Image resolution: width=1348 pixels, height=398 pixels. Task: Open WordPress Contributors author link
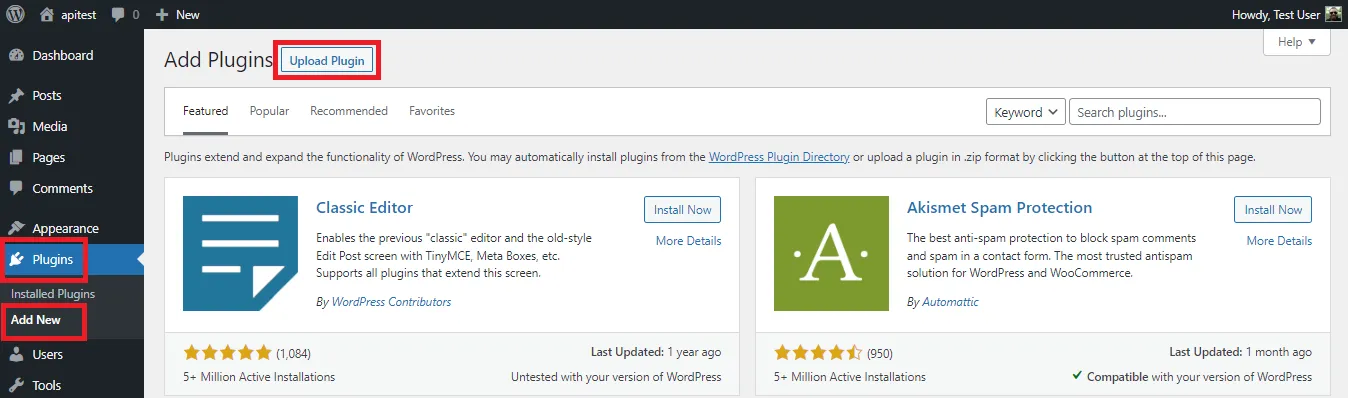pyautogui.click(x=391, y=302)
